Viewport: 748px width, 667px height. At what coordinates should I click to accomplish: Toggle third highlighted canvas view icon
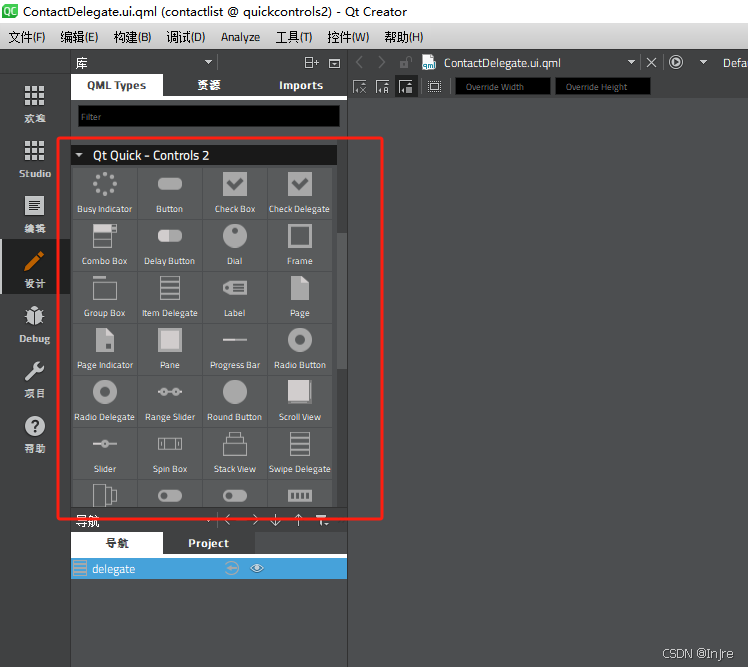[406, 87]
